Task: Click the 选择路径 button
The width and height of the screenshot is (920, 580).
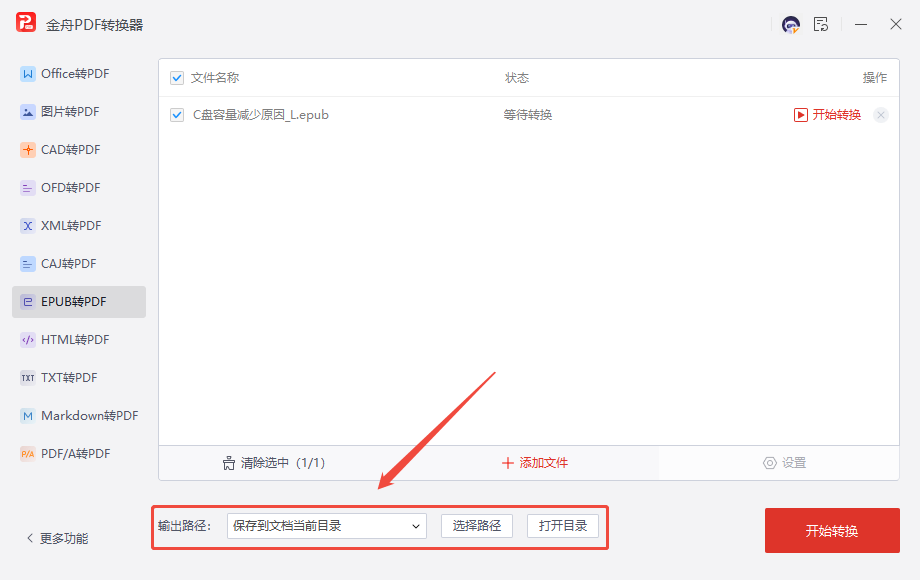Action: coord(477,526)
